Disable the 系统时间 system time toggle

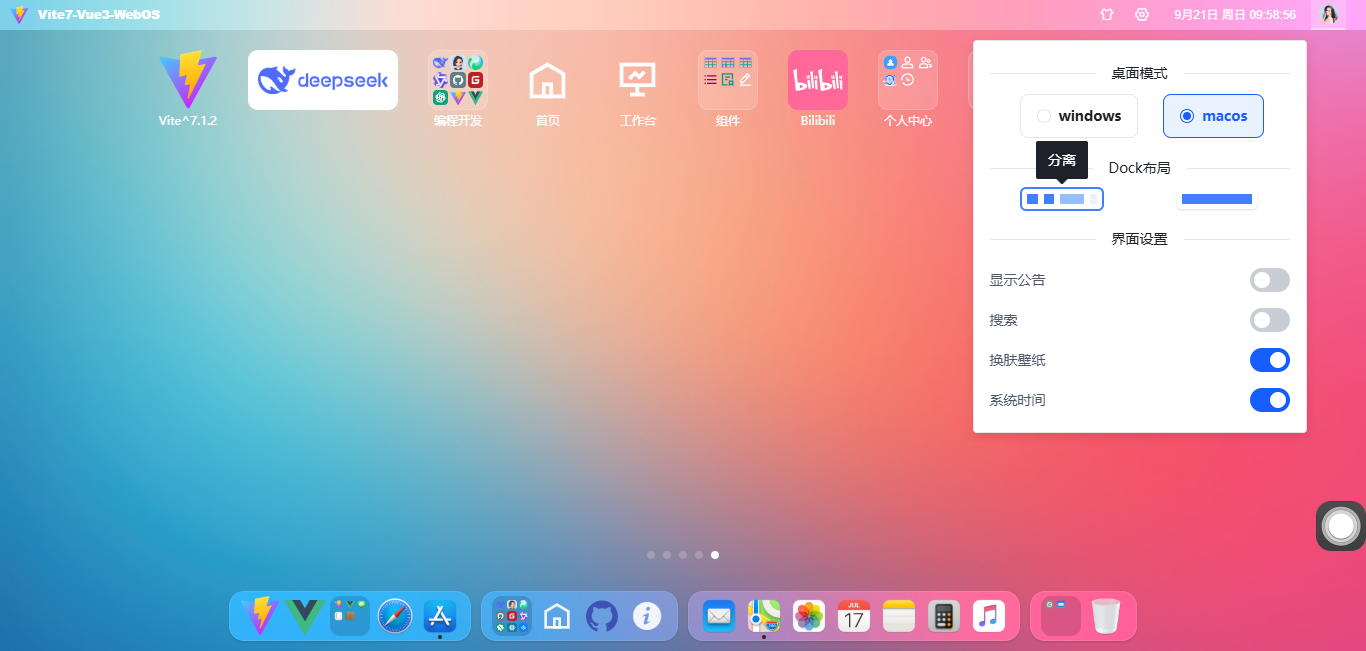[1269, 400]
